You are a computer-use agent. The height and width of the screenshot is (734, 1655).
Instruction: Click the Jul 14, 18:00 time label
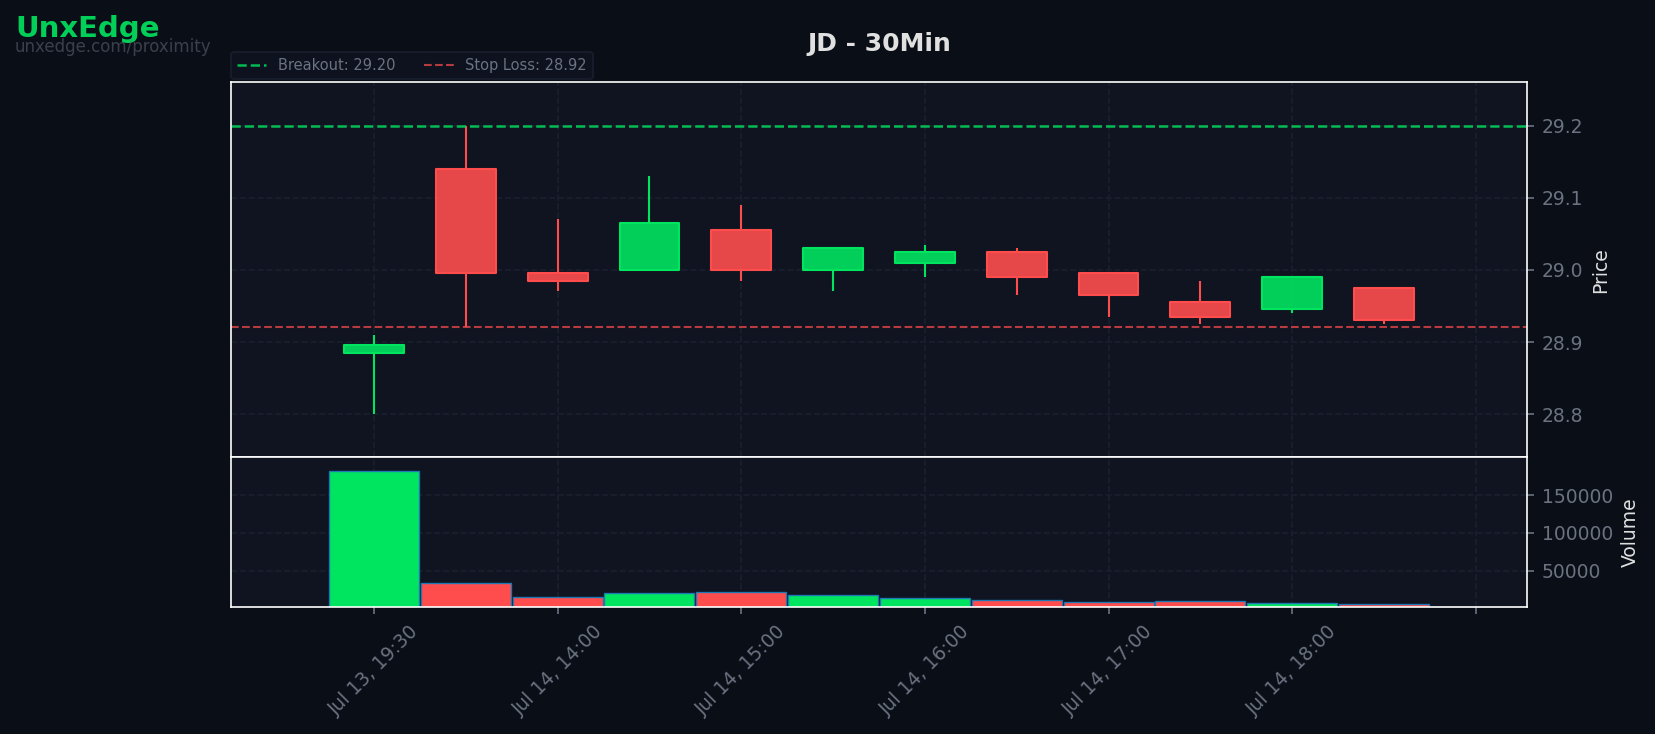pyautogui.click(x=1291, y=670)
